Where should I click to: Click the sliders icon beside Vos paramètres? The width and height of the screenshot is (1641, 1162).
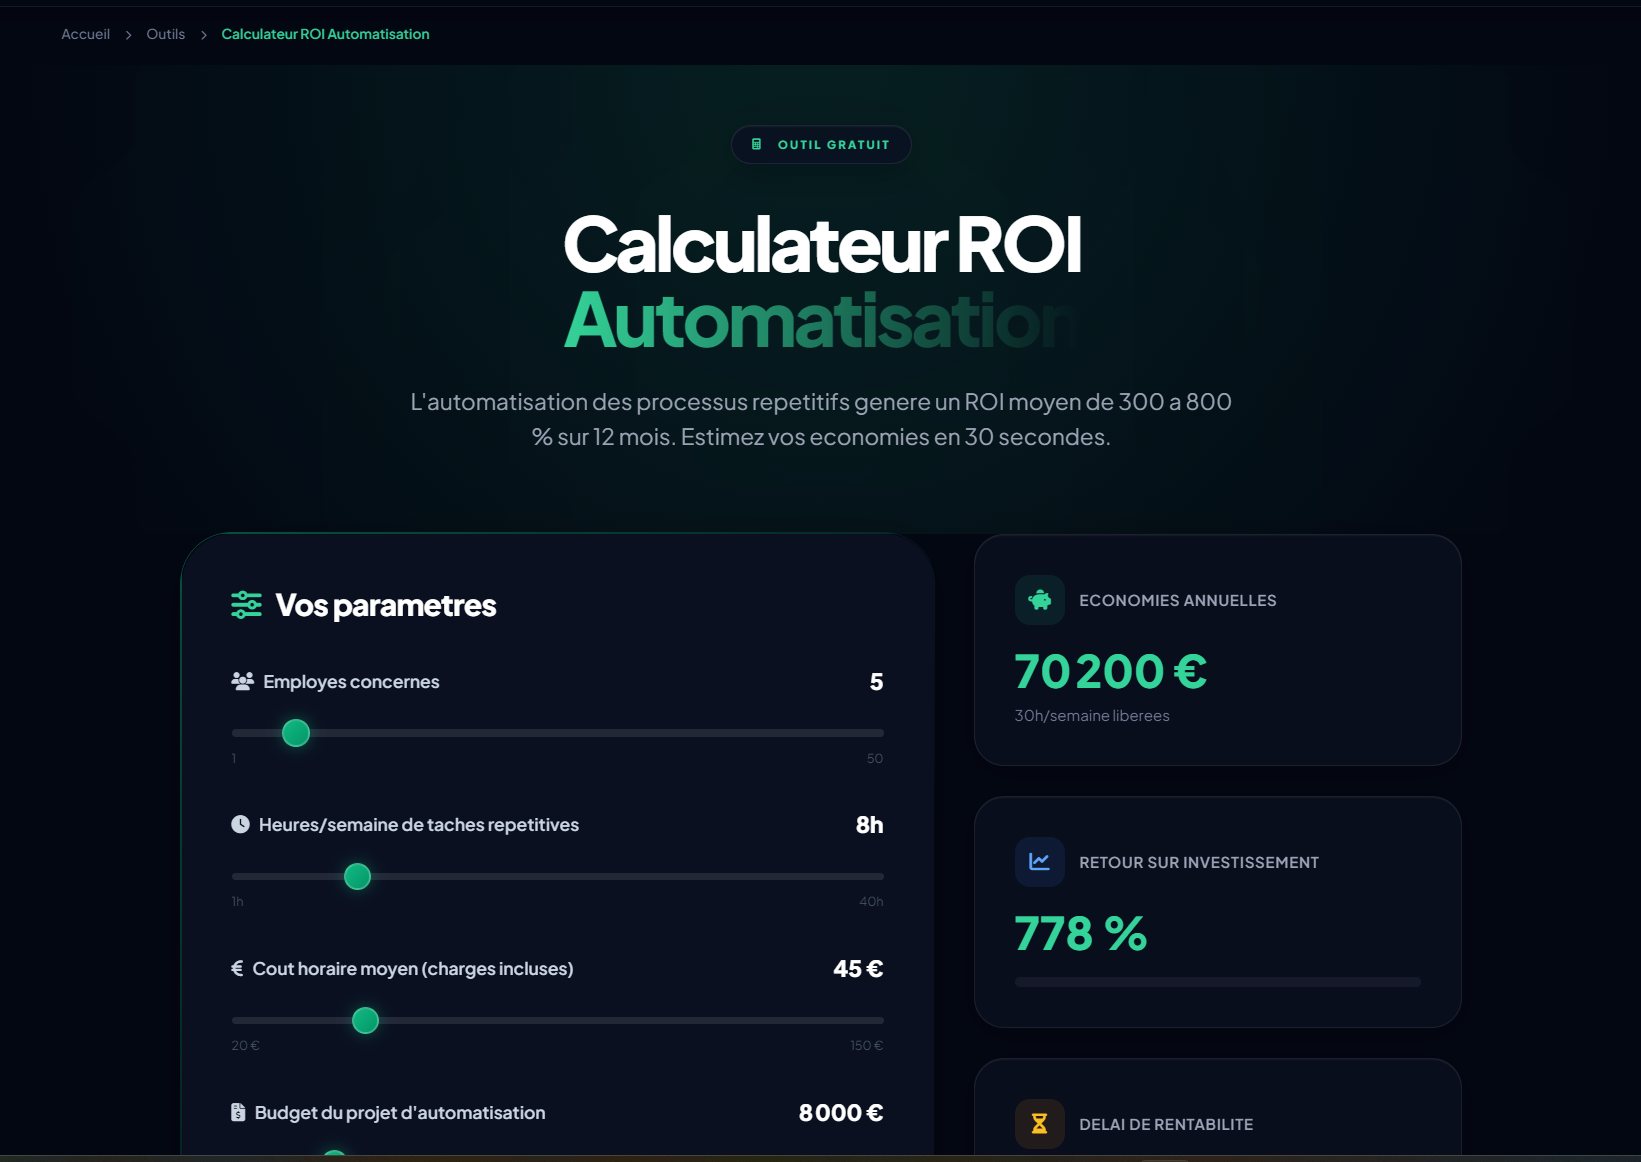tap(246, 604)
